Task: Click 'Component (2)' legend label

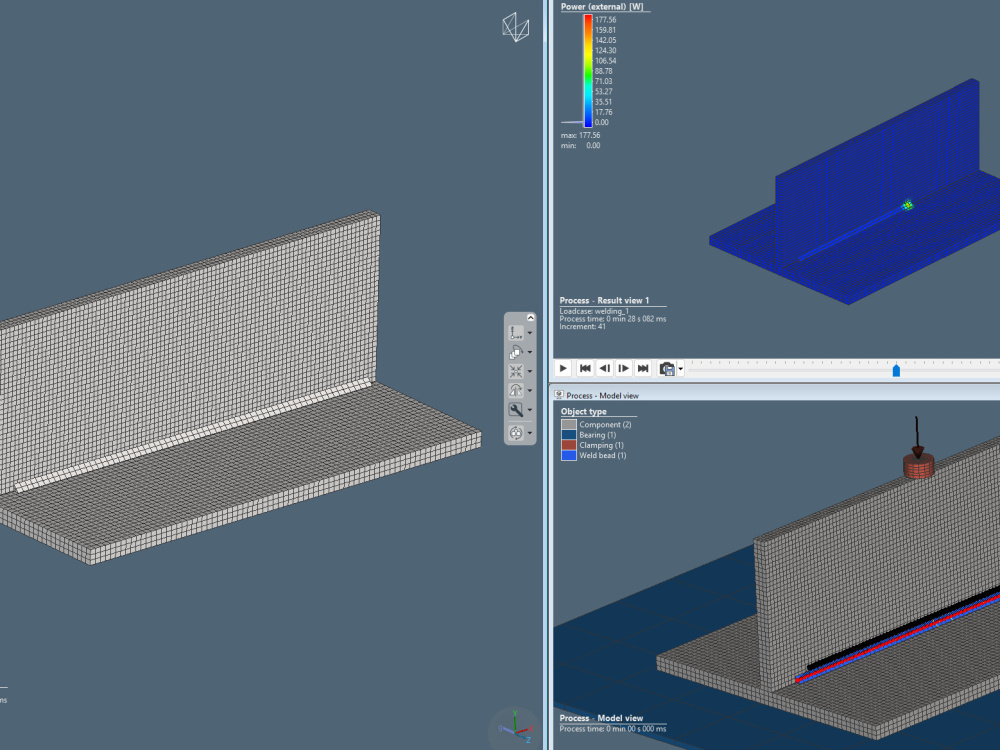Action: 605,425
